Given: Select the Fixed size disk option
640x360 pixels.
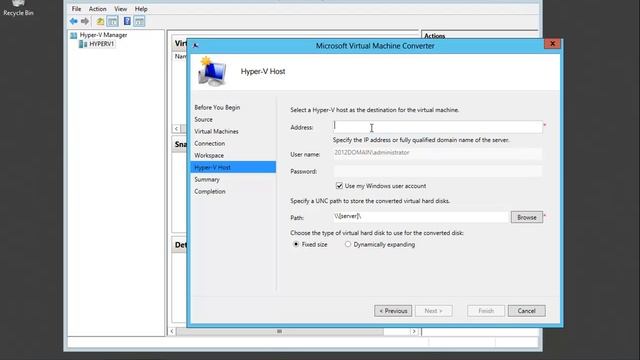Looking at the screenshot, I should (x=296, y=244).
